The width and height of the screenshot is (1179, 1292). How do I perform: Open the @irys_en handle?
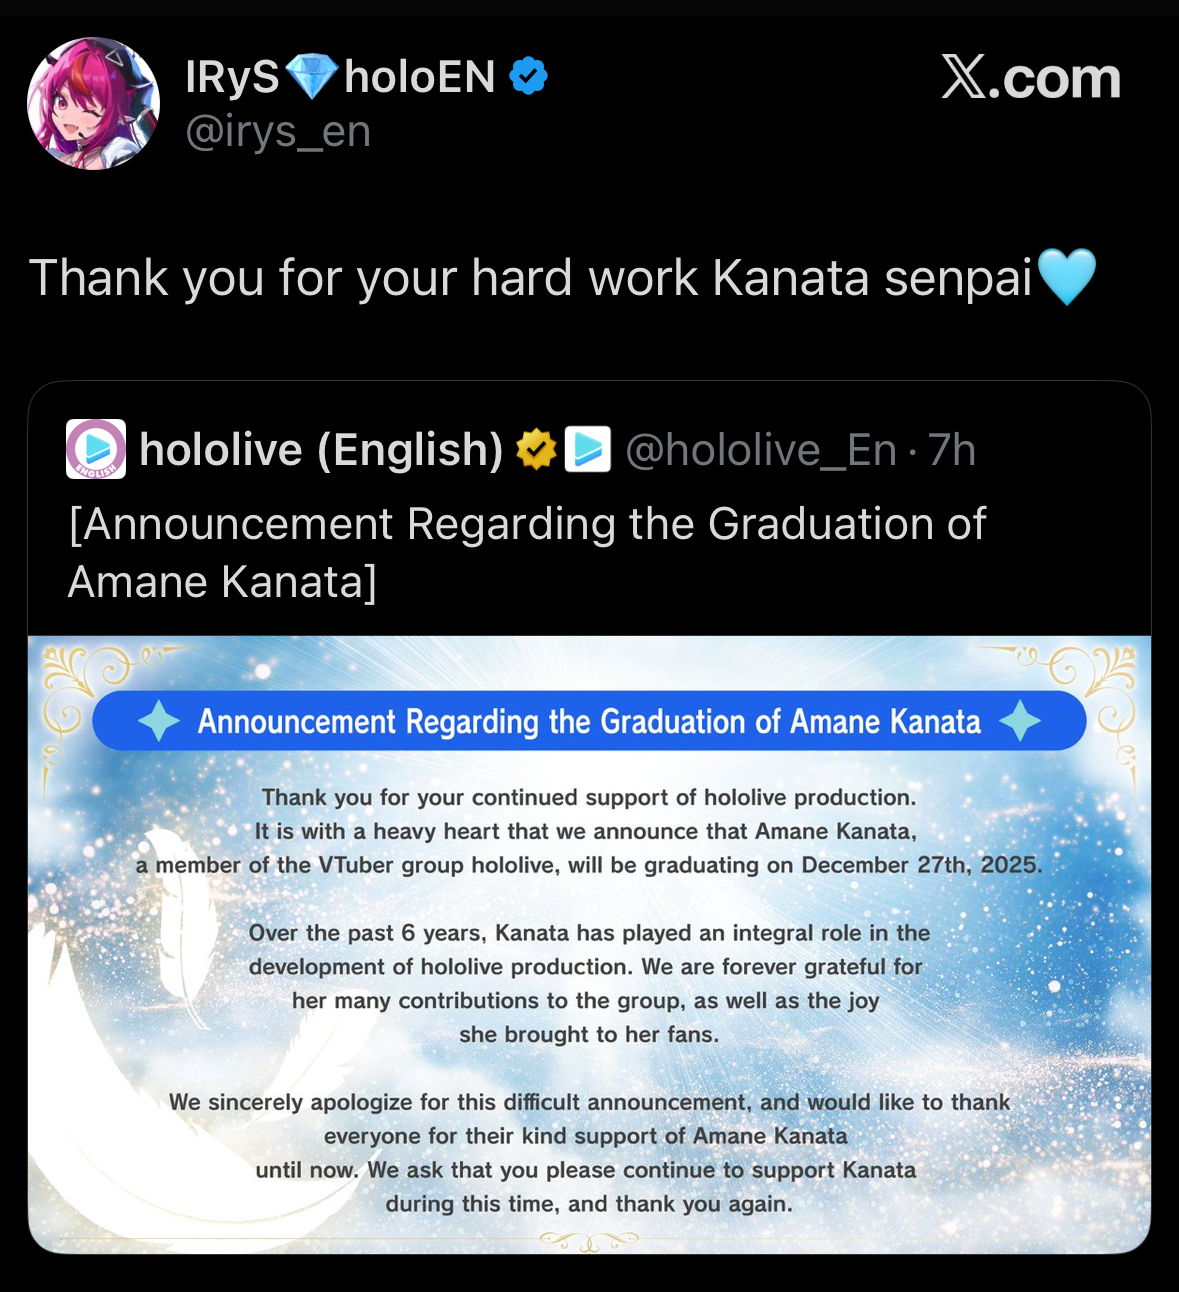click(278, 131)
